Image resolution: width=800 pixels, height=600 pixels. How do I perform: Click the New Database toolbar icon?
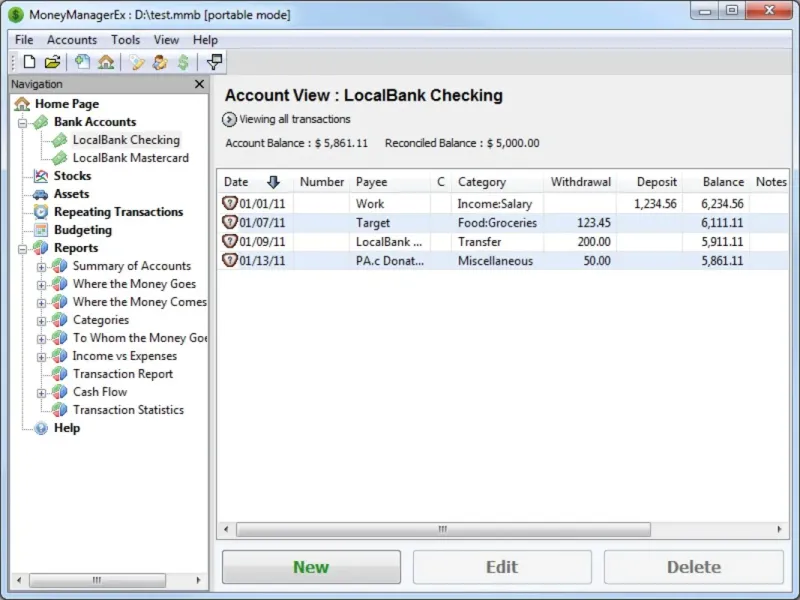pos(29,62)
